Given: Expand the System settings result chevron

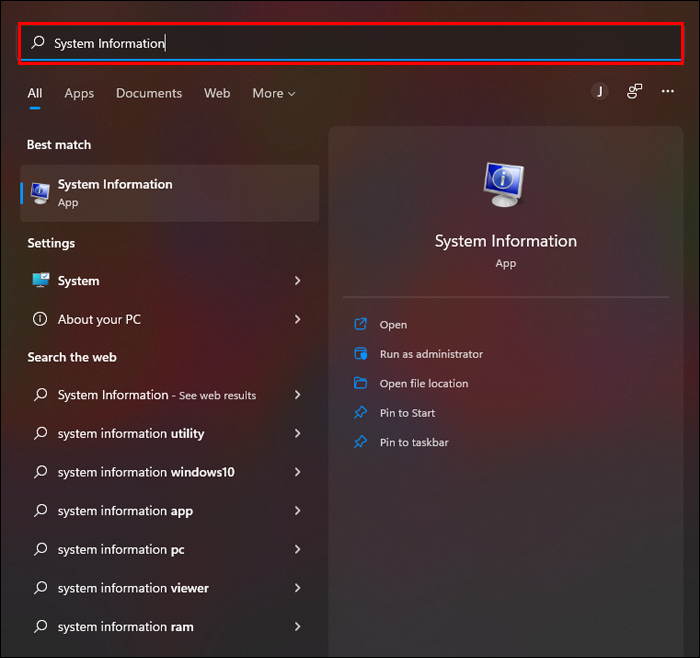Looking at the screenshot, I should [x=297, y=281].
